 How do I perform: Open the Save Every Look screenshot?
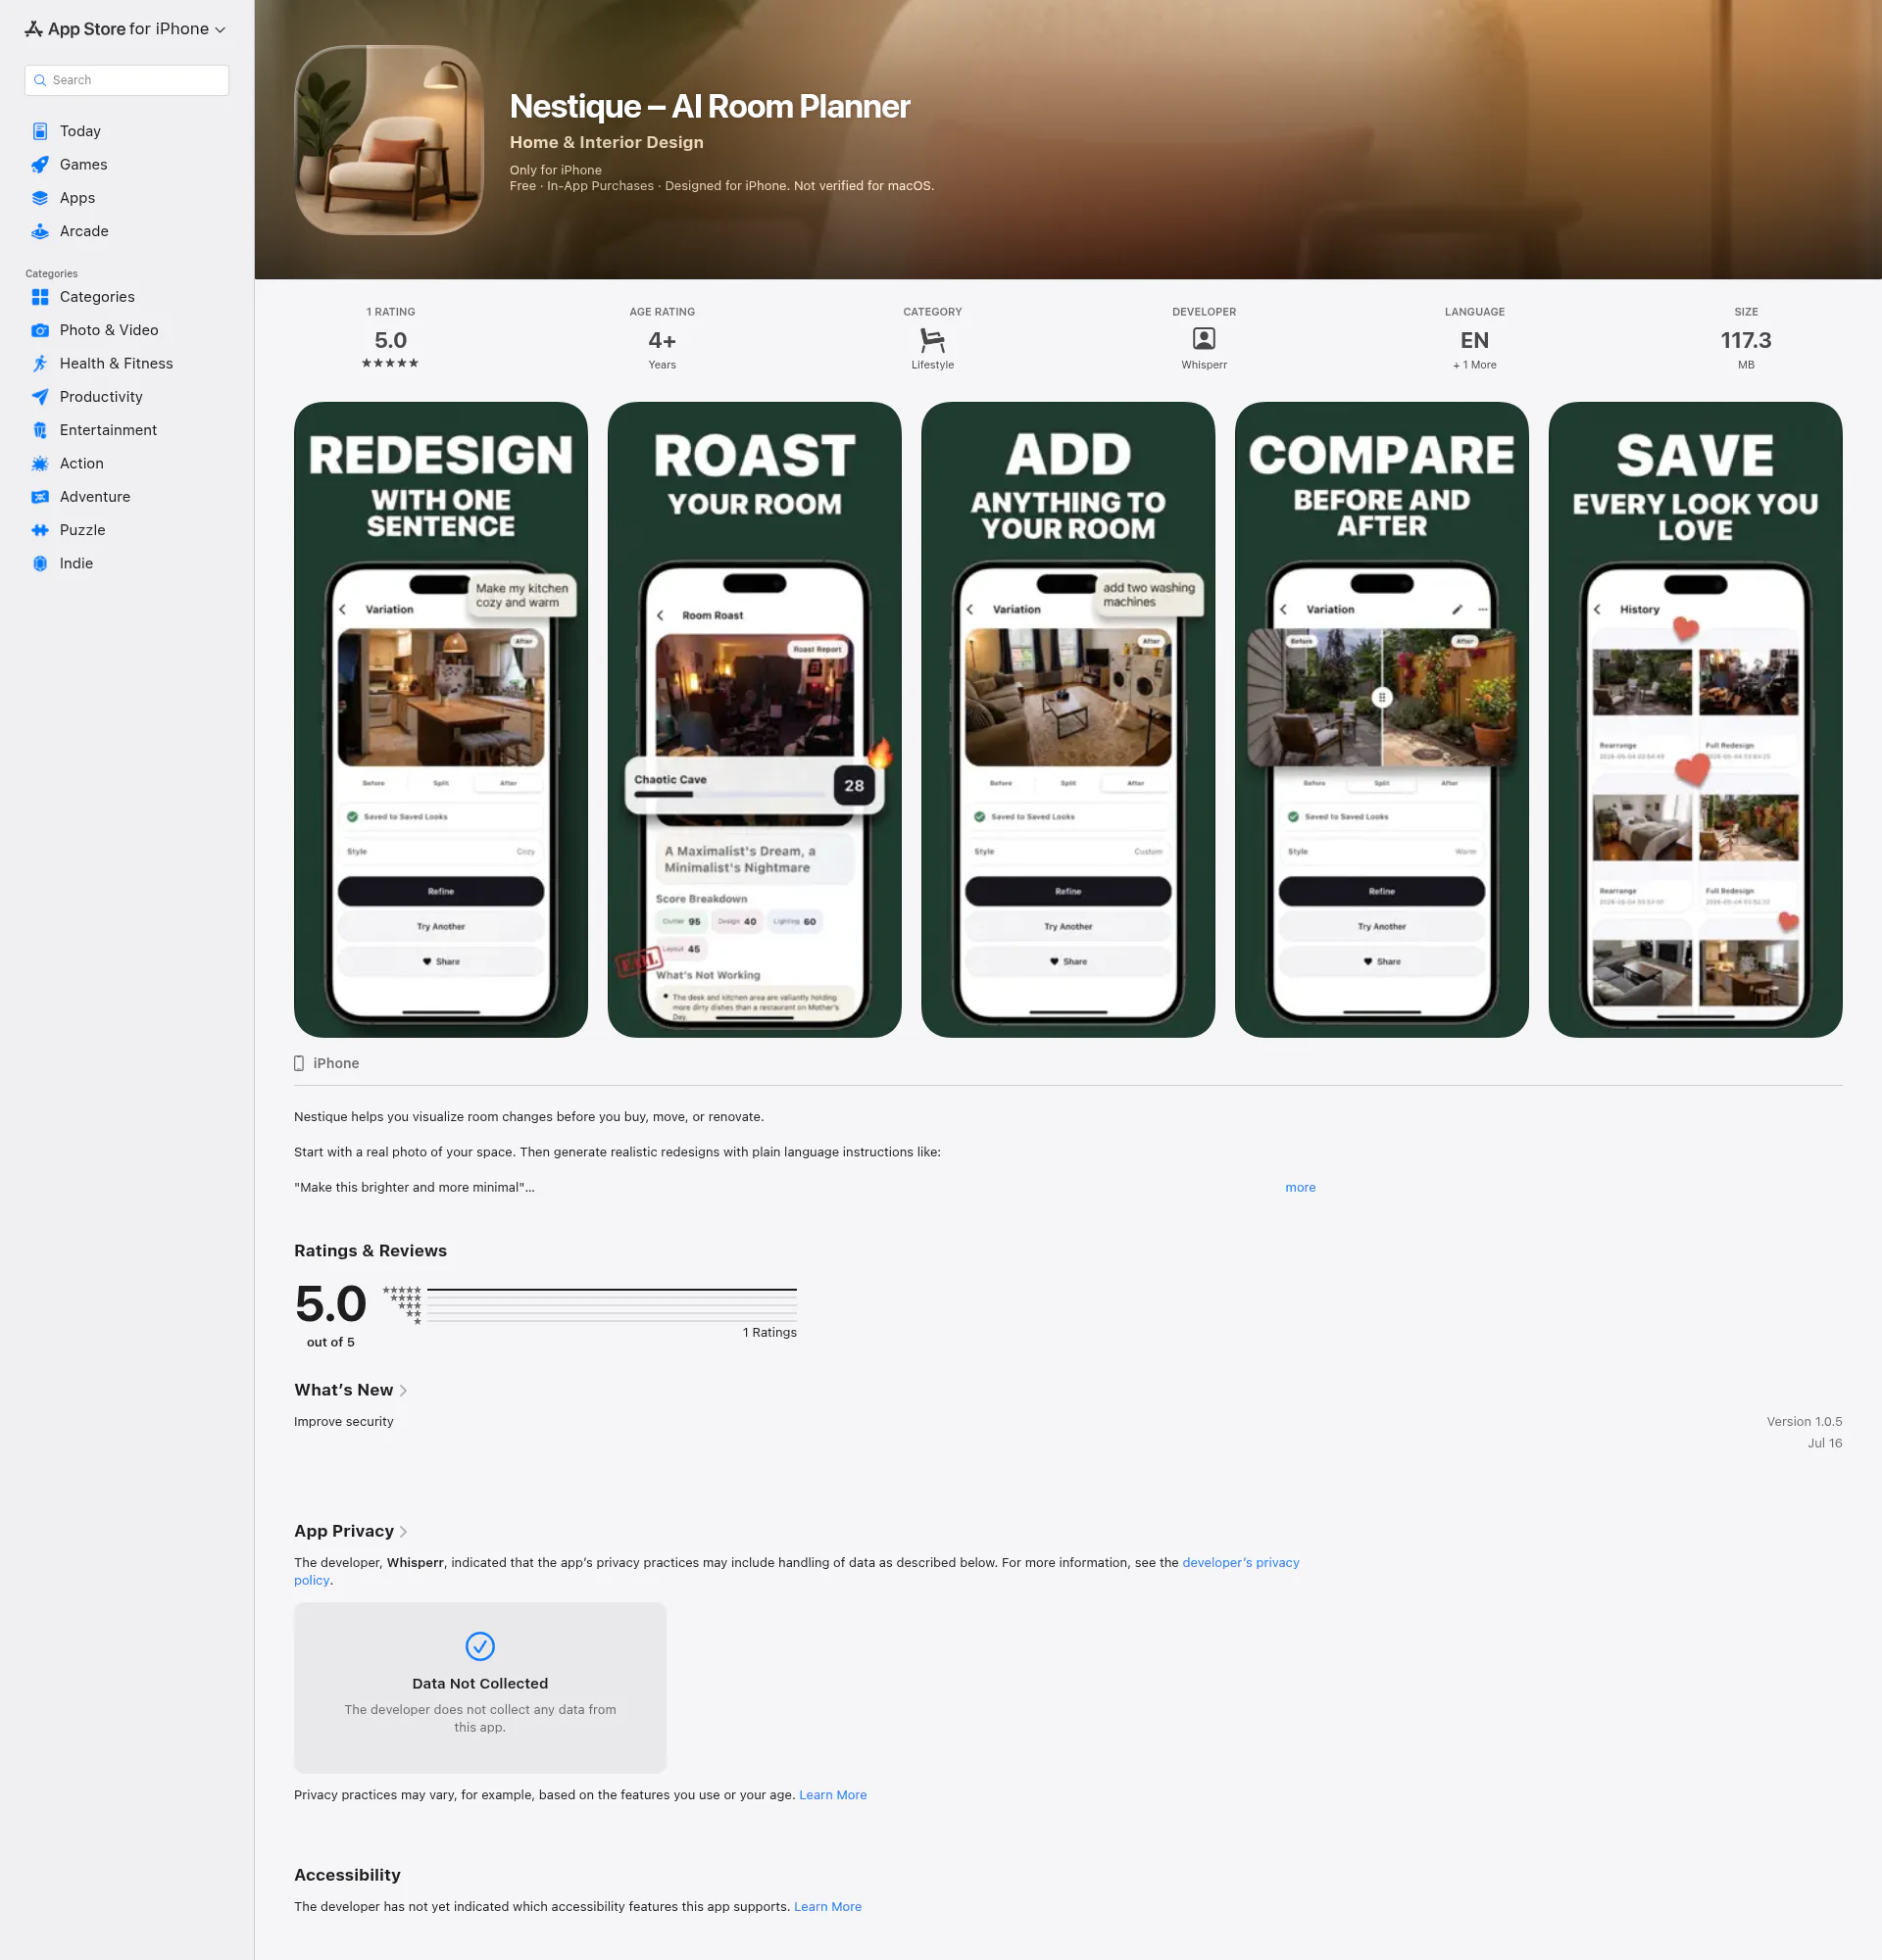(1696, 720)
